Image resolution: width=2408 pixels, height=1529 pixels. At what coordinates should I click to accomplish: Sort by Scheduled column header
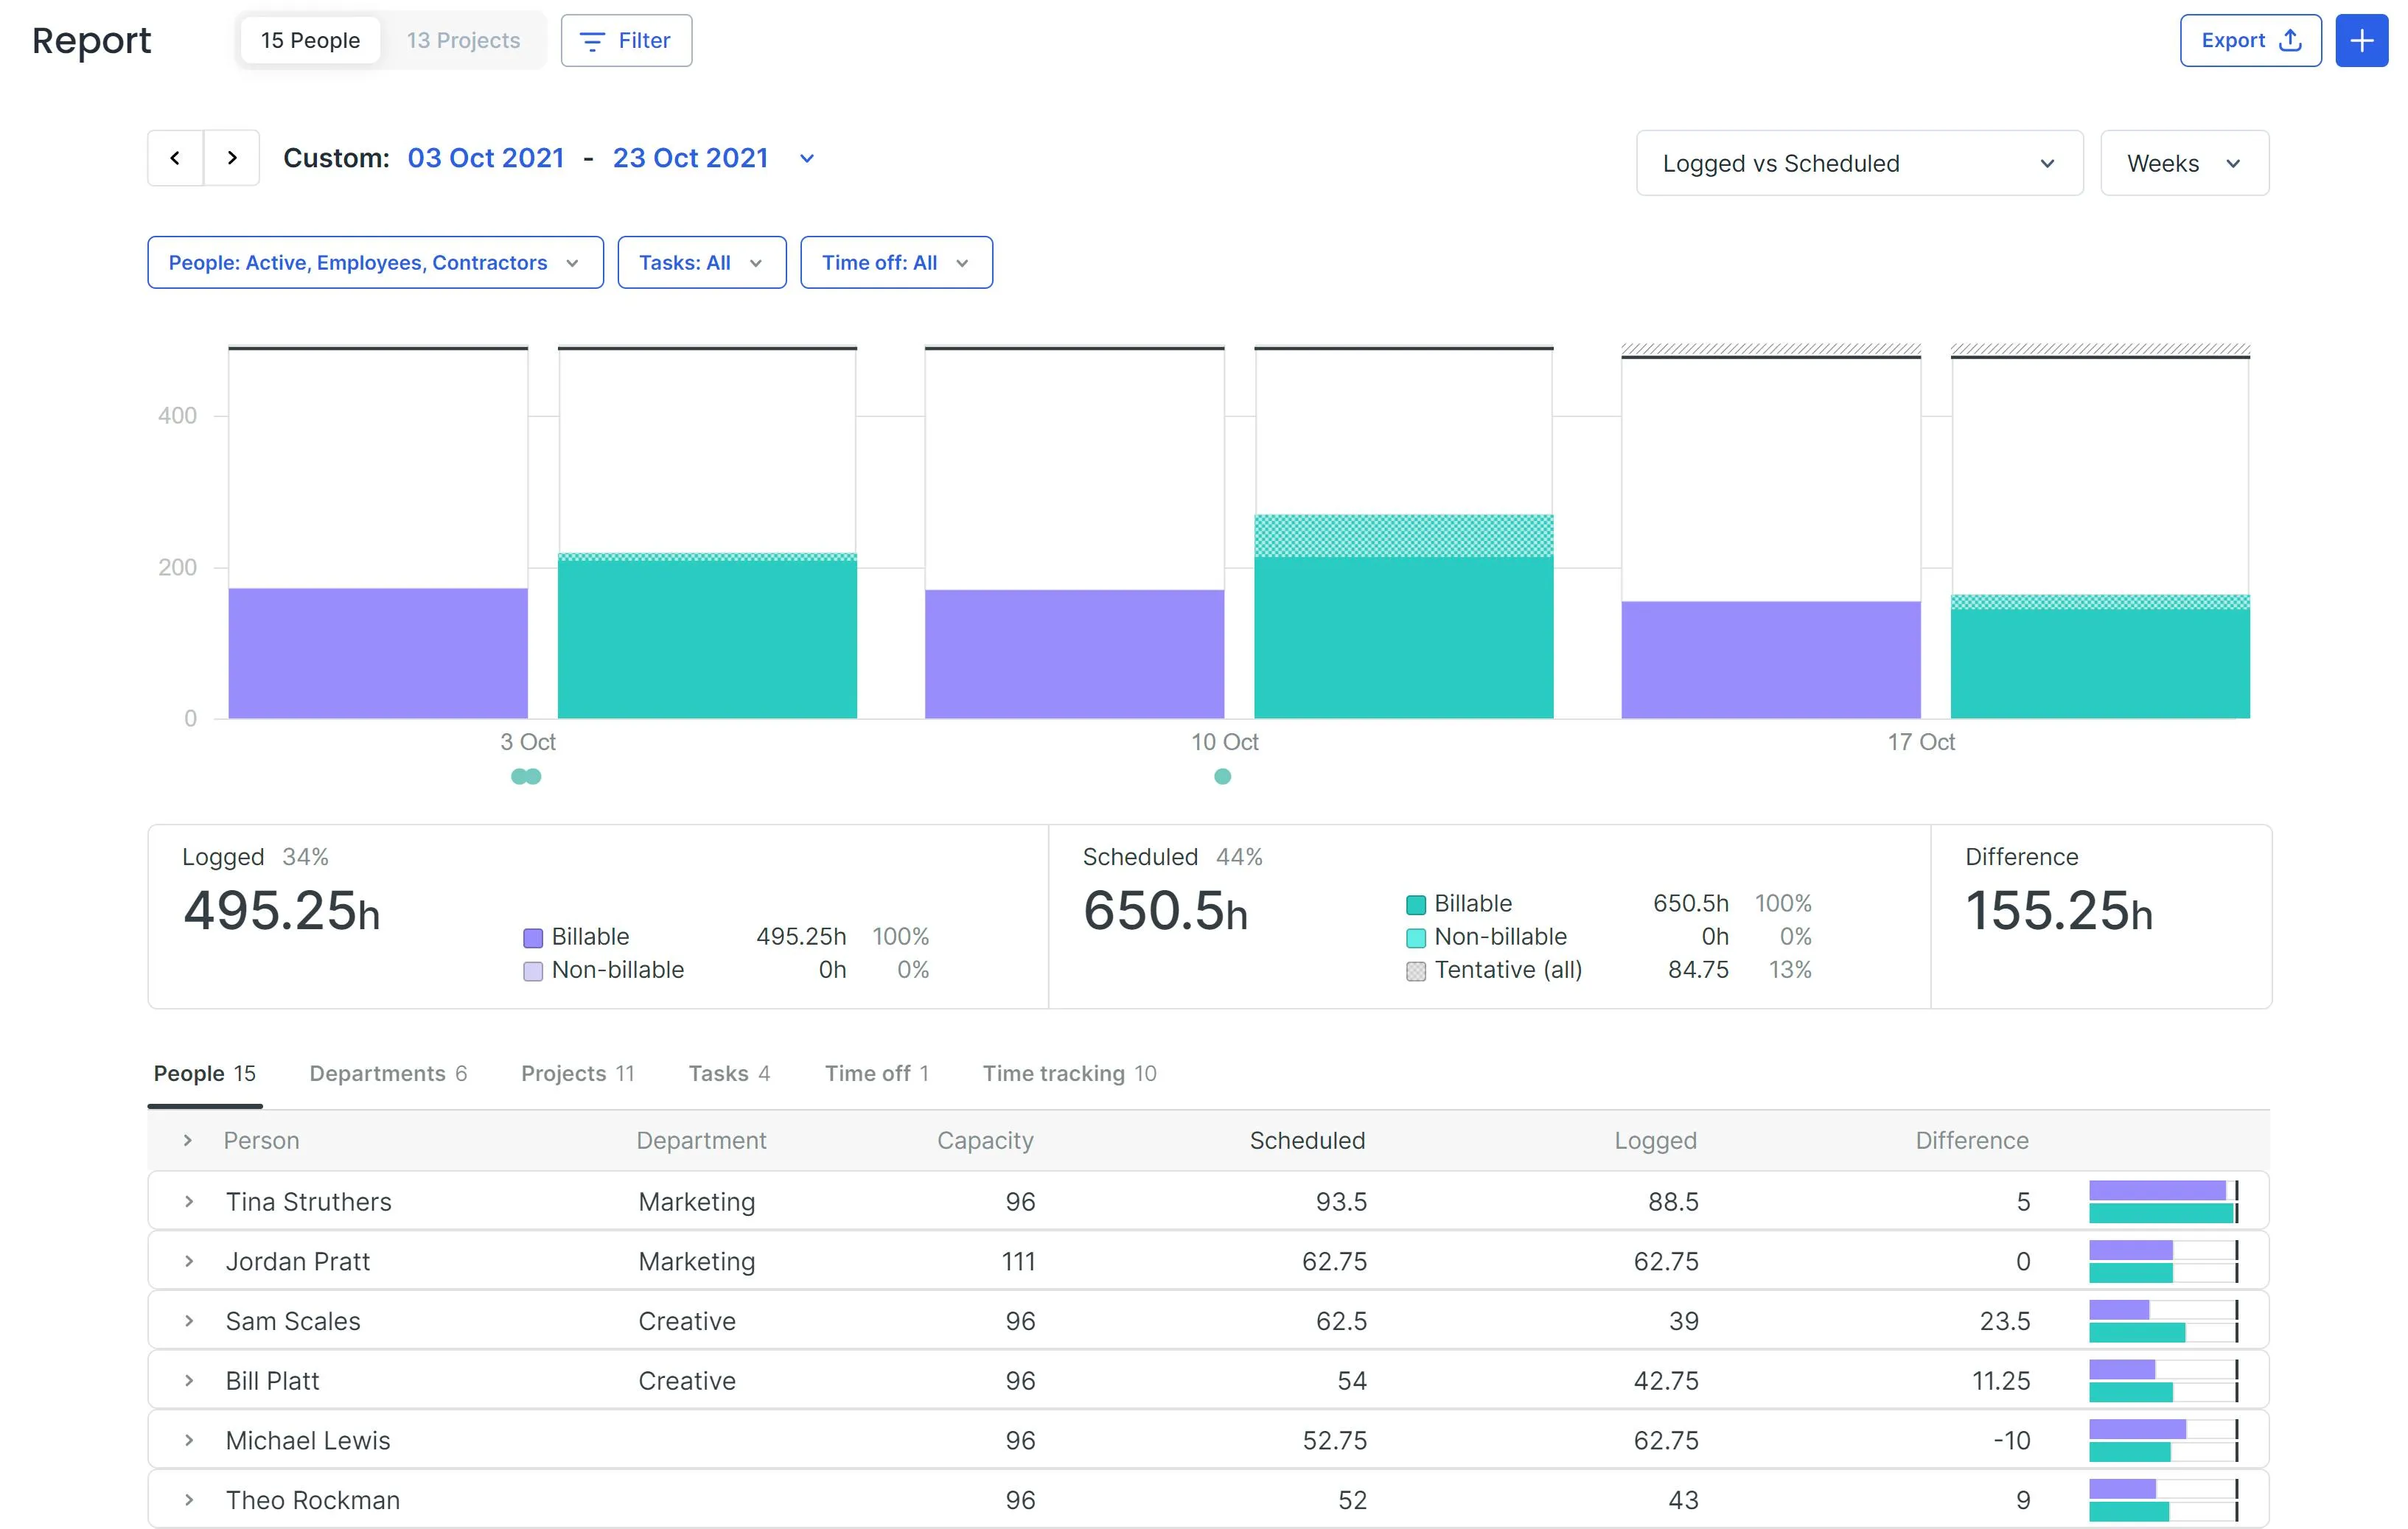tap(1307, 1140)
